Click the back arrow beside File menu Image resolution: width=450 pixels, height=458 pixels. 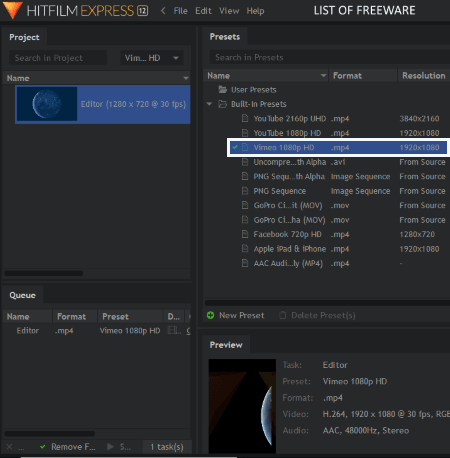[163, 11]
